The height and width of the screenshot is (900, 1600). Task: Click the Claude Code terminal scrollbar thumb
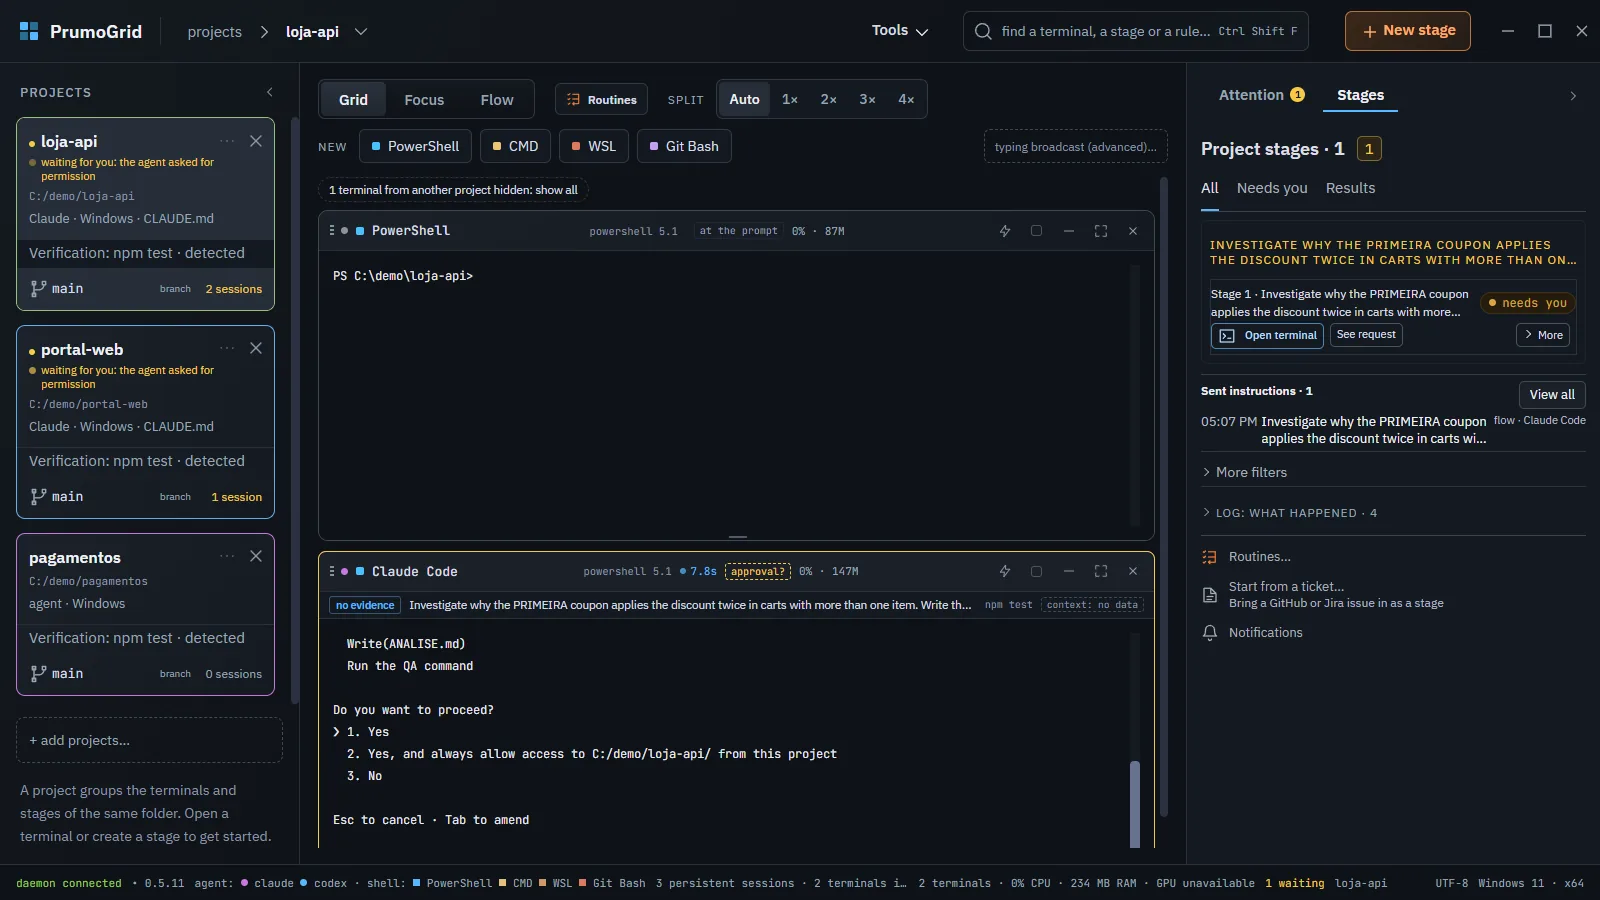[x=1135, y=805]
